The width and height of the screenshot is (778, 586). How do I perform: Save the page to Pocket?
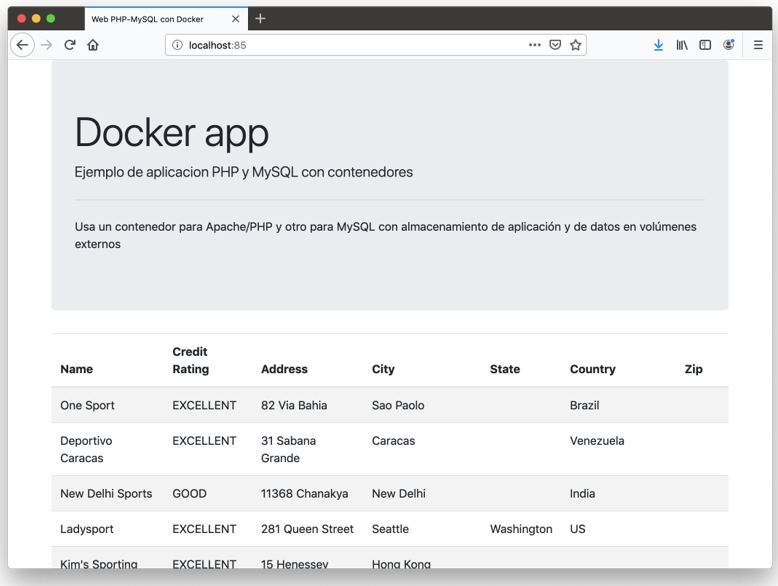(555, 45)
